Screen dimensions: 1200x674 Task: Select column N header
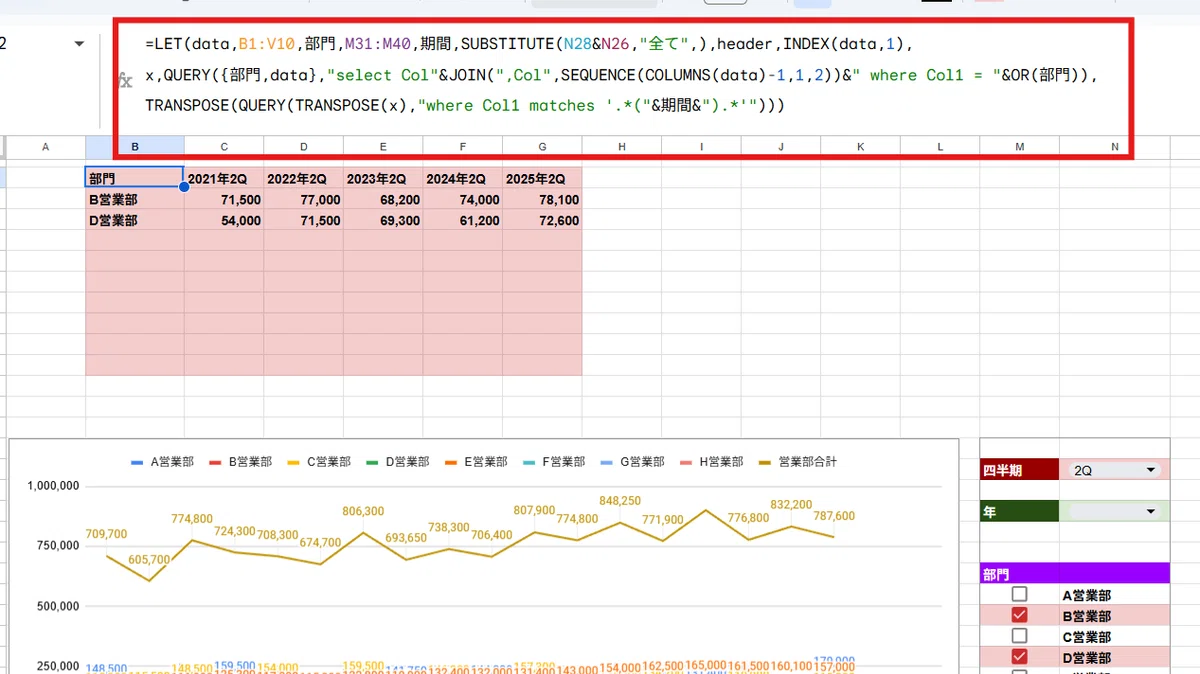tap(1114, 147)
